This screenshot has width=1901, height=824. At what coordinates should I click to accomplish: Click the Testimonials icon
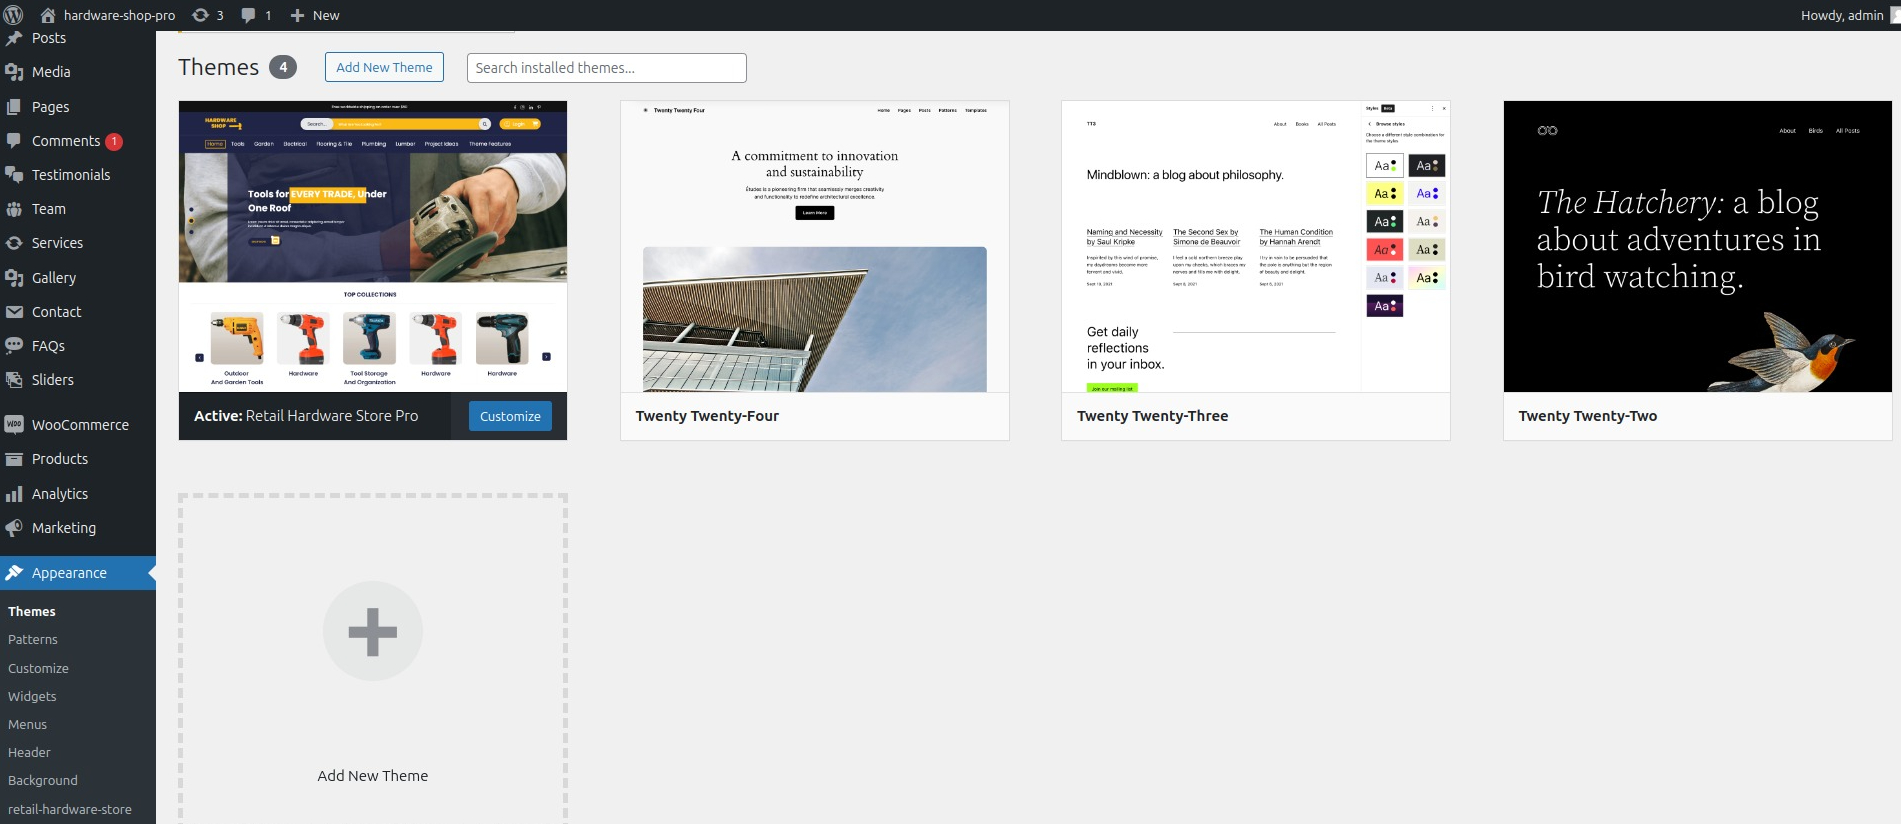(14, 175)
